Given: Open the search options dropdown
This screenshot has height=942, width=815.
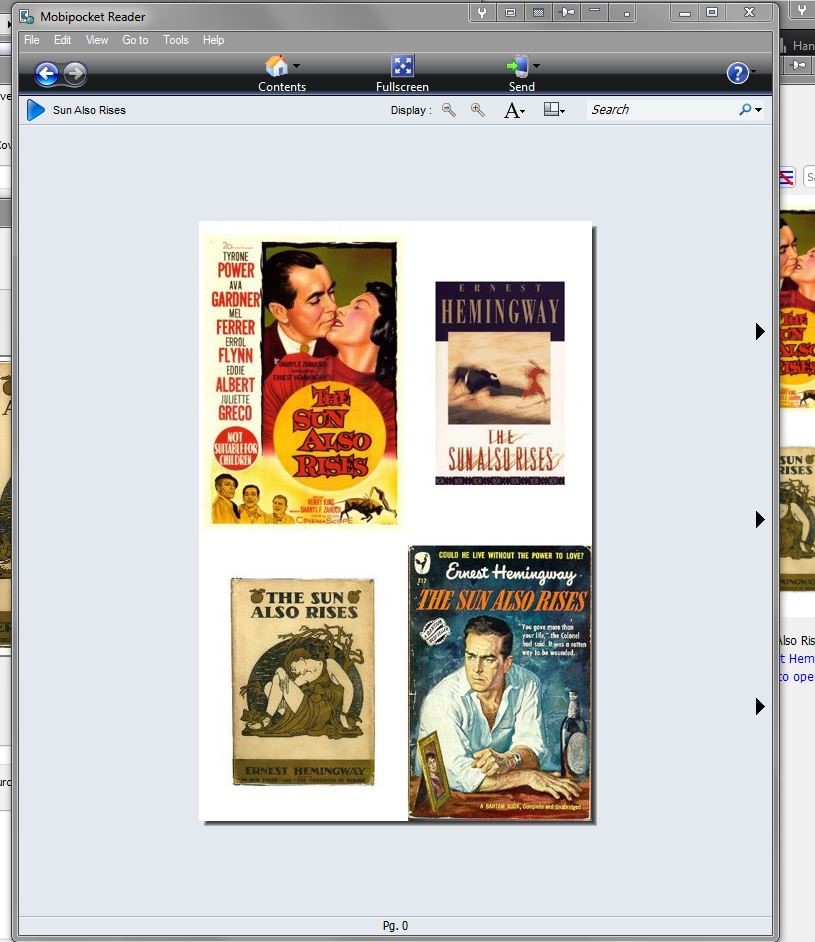Looking at the screenshot, I should (758, 110).
